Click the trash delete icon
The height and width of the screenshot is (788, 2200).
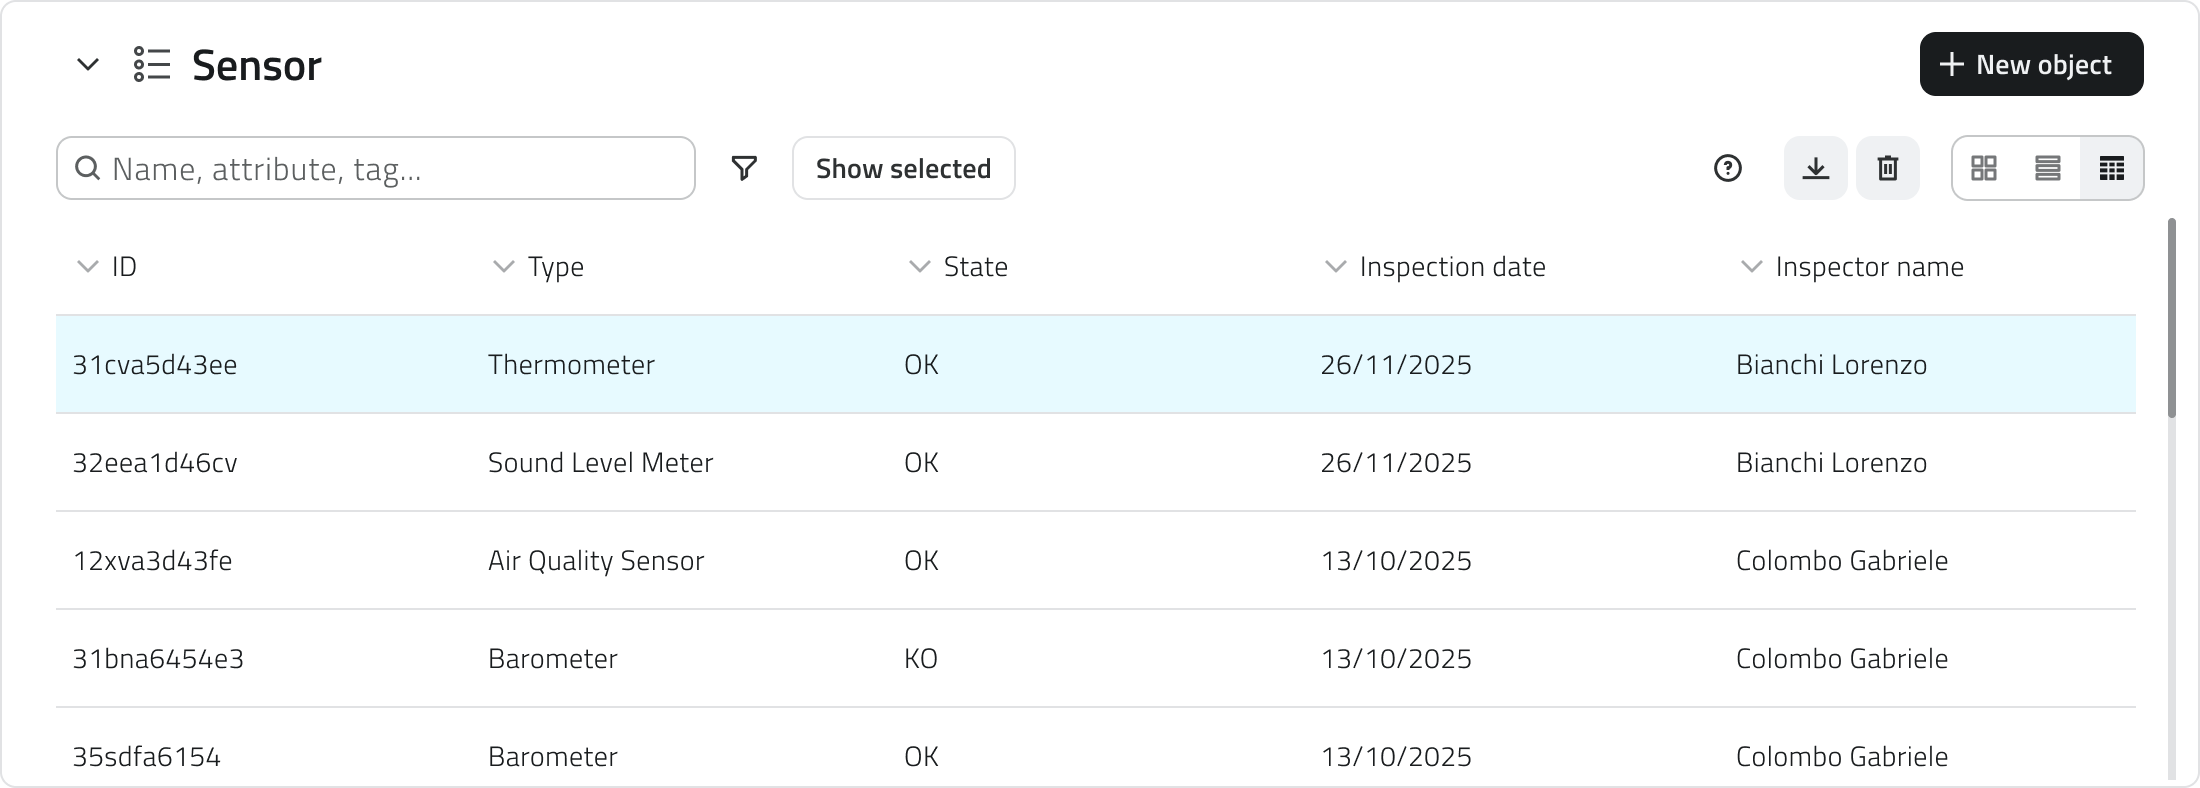tap(1887, 168)
